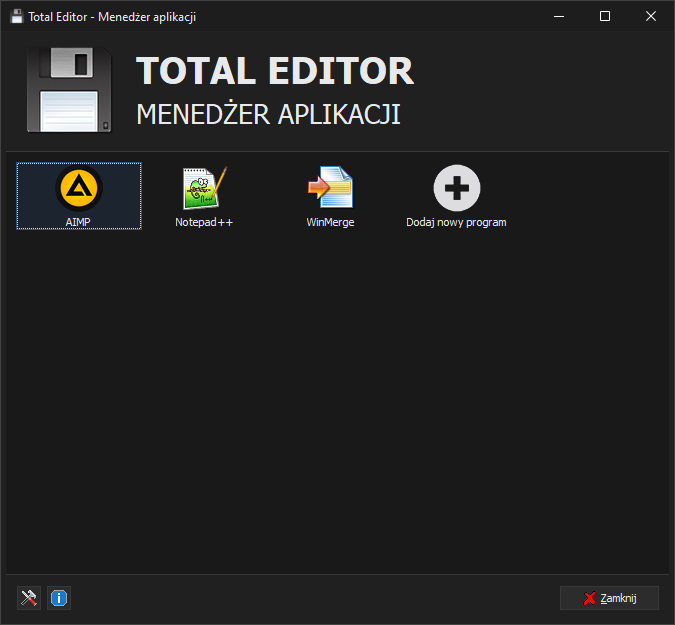Add a new program with plus icon
This screenshot has height=625, width=675.
tap(456, 196)
